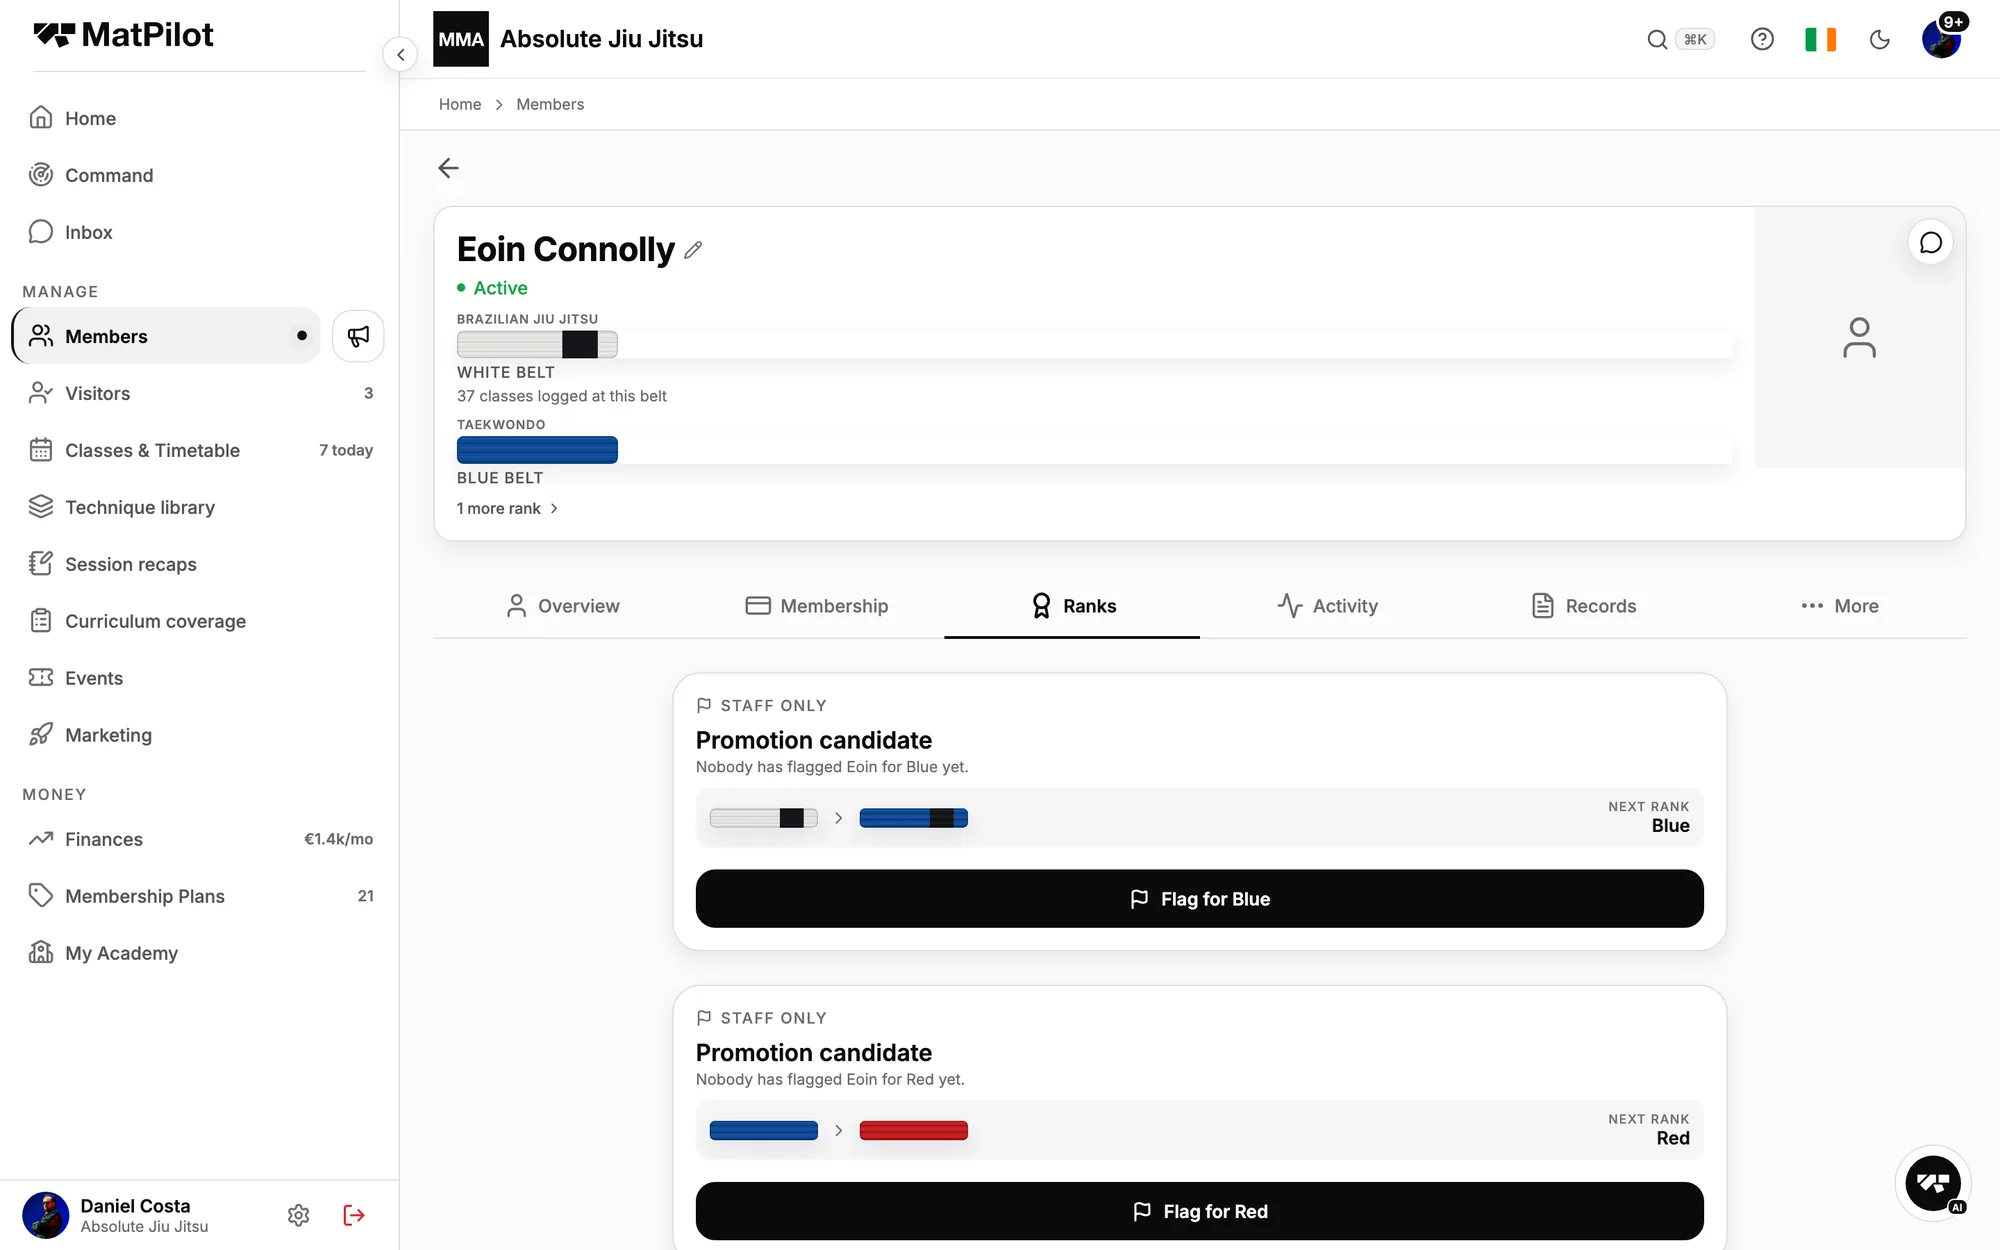Open the help question mark icon
The image size is (2000, 1250).
point(1762,39)
